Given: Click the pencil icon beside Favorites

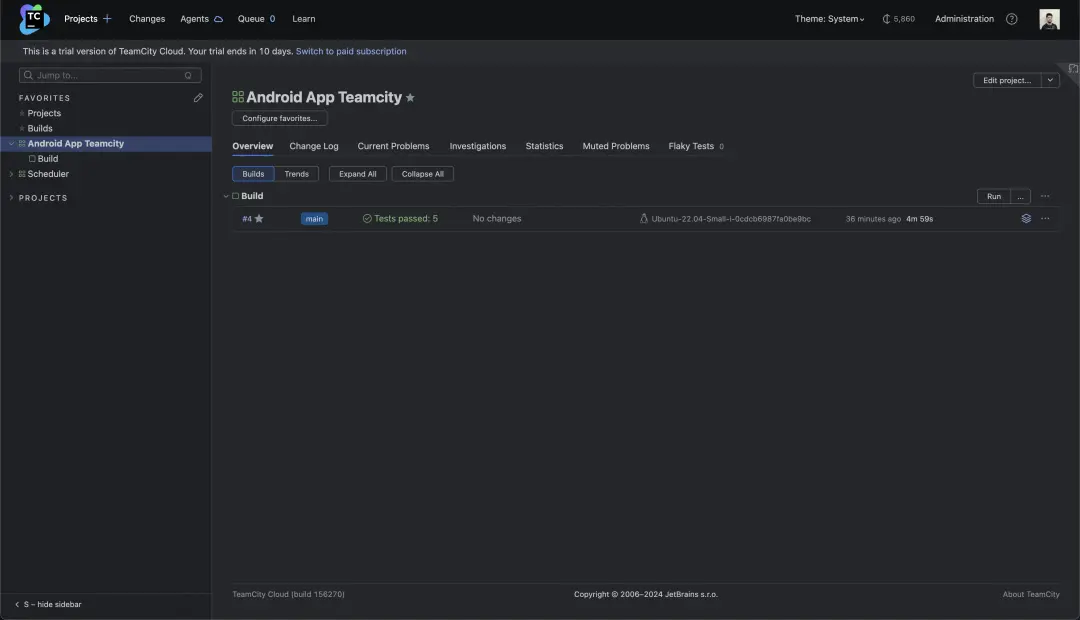Looking at the screenshot, I should coord(198,98).
